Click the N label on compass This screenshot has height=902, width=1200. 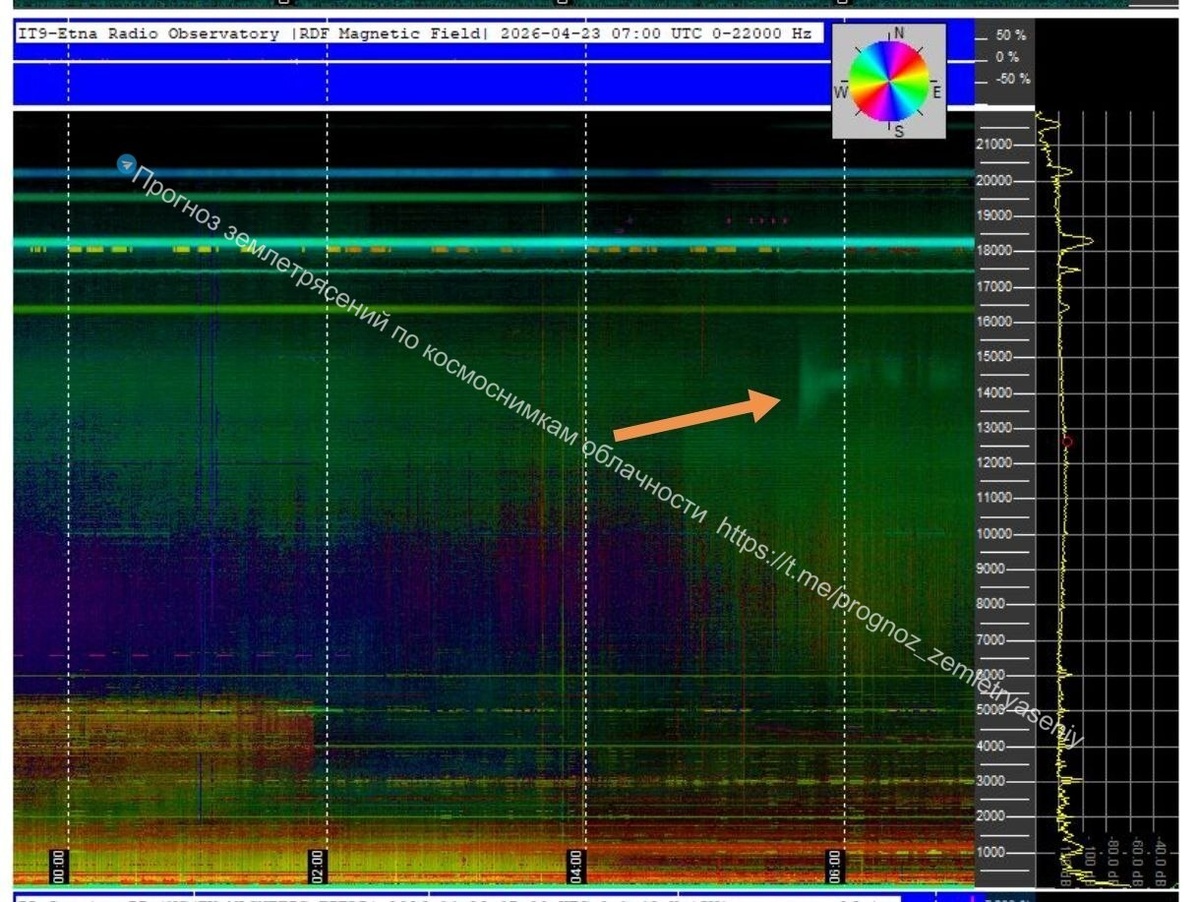pyautogui.click(x=898, y=33)
